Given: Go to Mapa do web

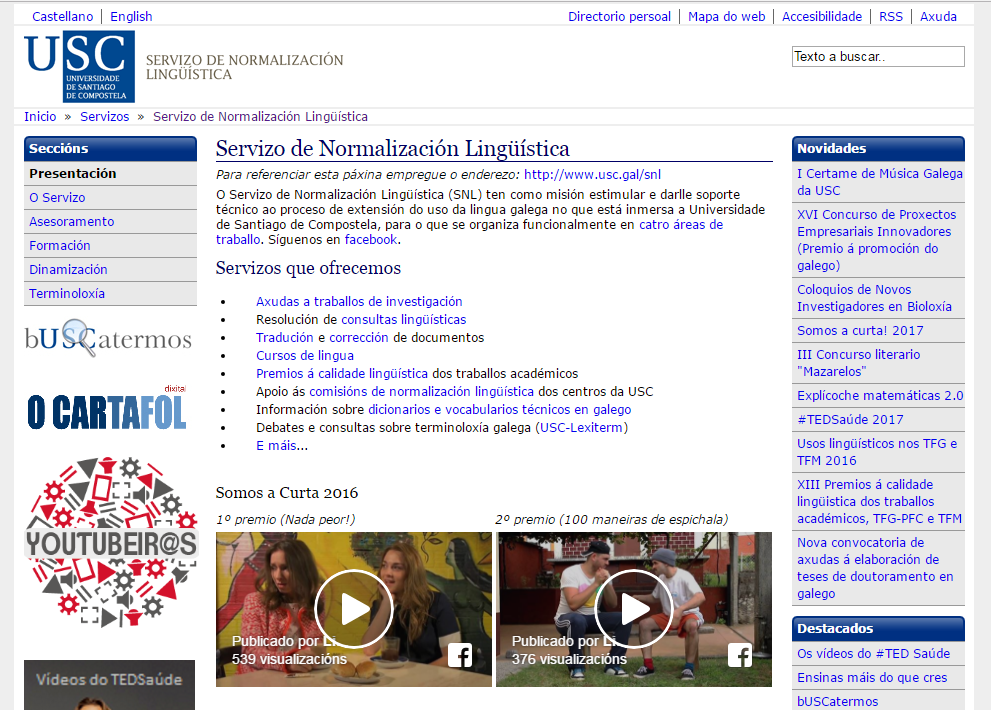Looking at the screenshot, I should pos(726,16).
